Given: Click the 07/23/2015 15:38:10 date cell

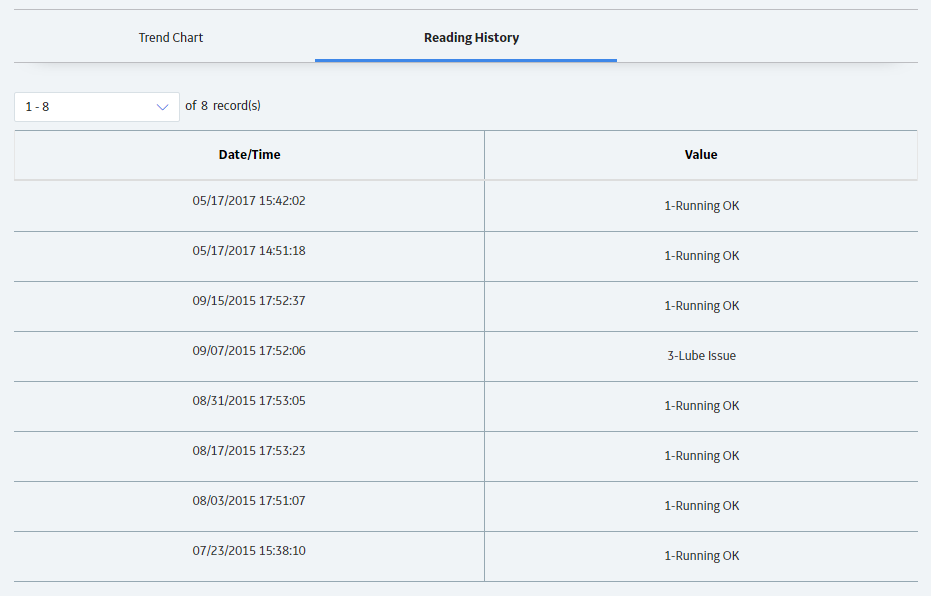Looking at the screenshot, I should 249,556.
